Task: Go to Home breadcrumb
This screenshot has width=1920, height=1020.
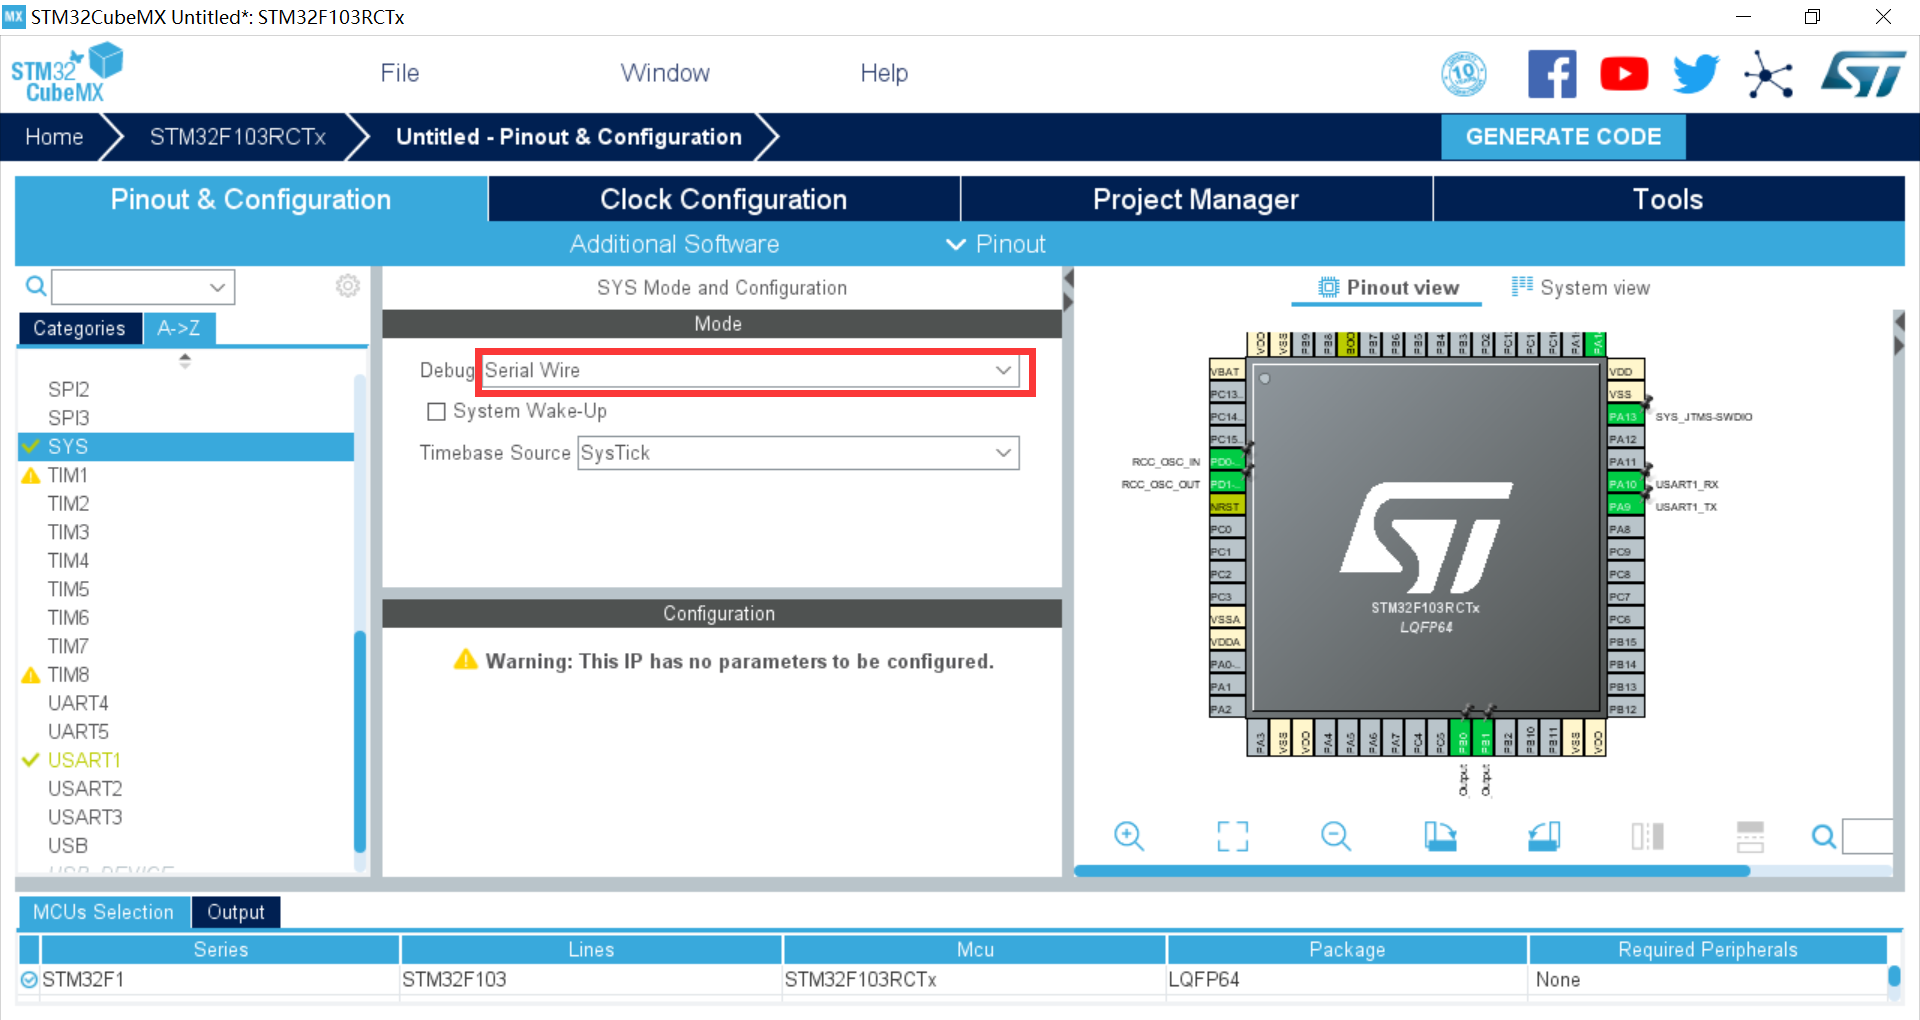Action: pyautogui.click(x=54, y=137)
